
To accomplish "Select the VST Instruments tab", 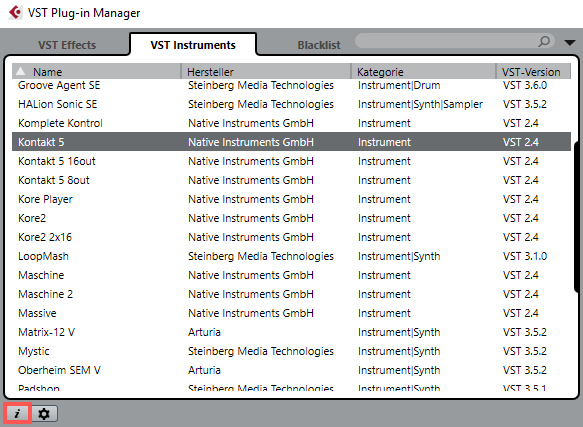I will click(x=193, y=45).
